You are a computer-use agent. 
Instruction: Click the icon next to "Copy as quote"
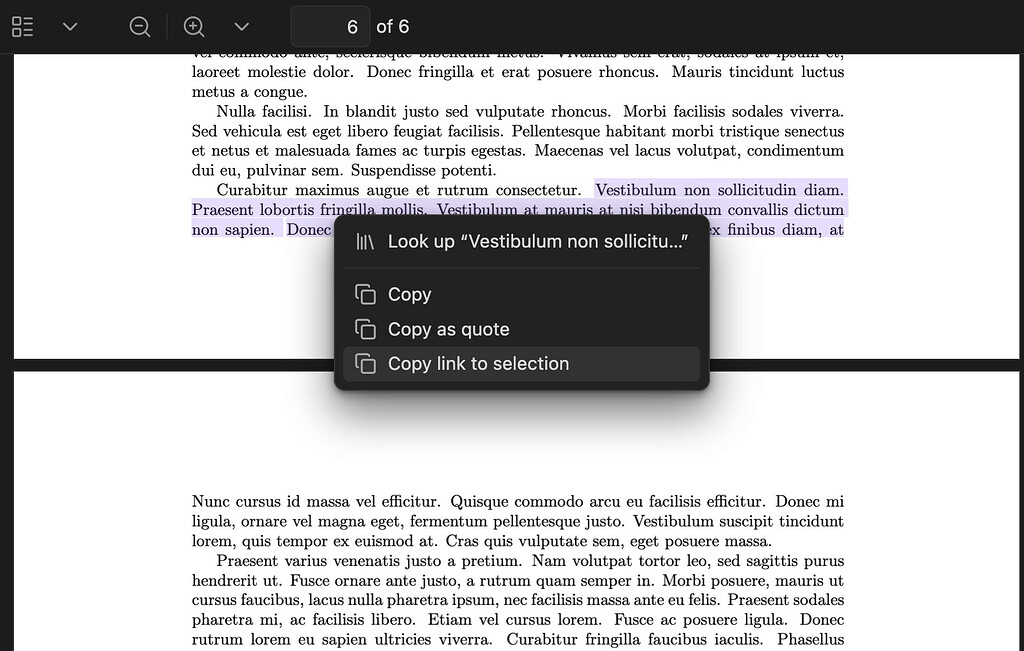pos(364,328)
